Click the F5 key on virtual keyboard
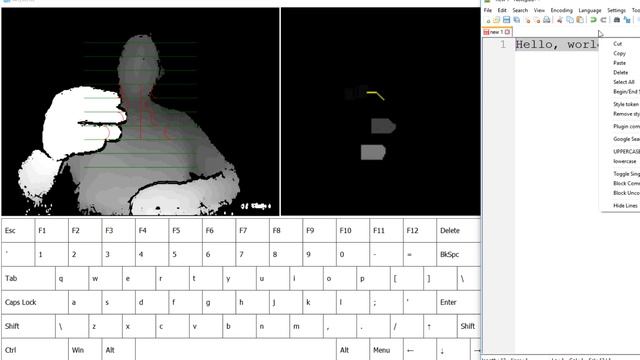Image resolution: width=640 pixels, height=360 pixels. (x=185, y=231)
